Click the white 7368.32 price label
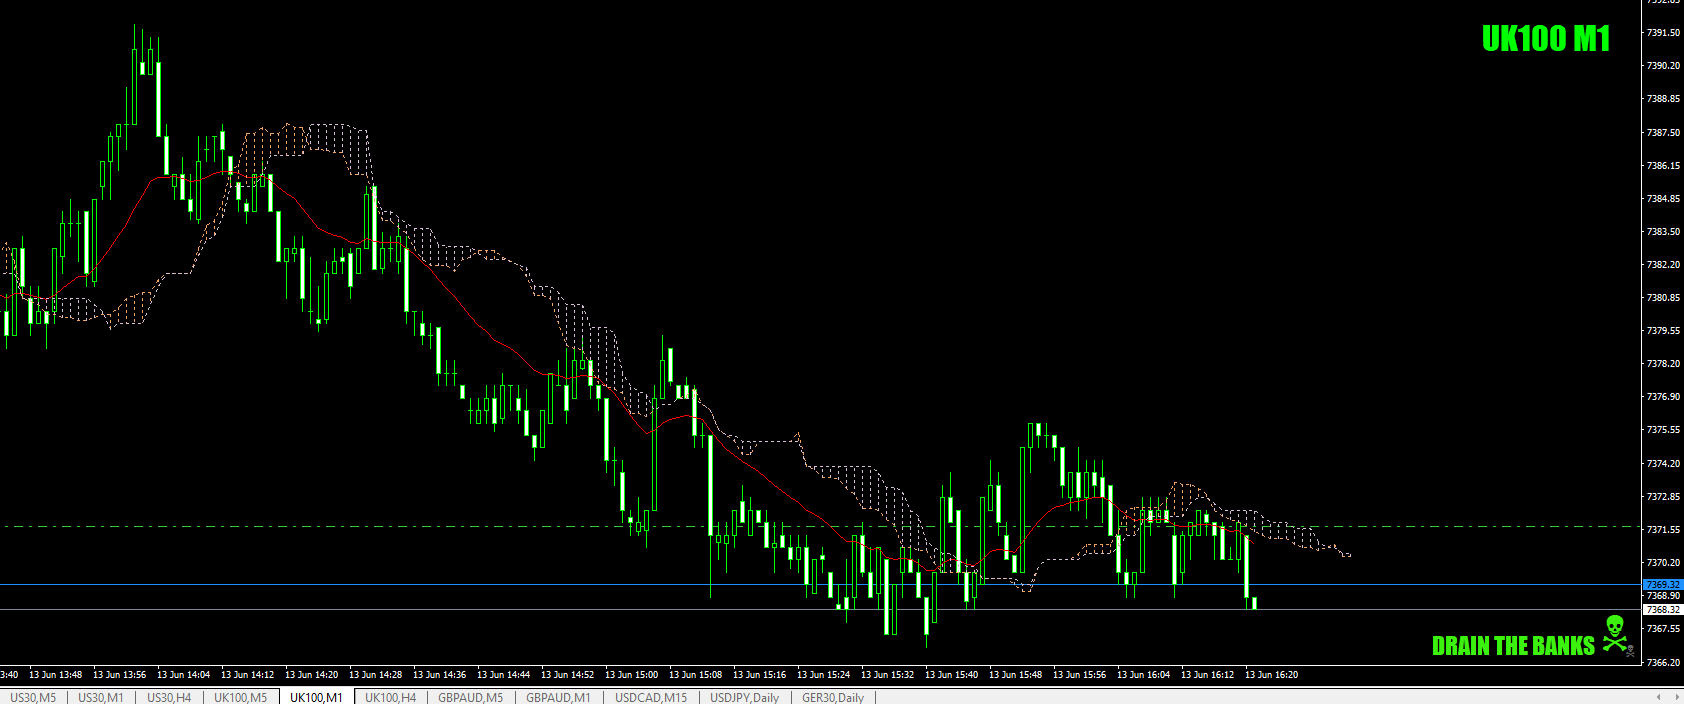Screen dimensions: 1684x704 coord(1663,609)
